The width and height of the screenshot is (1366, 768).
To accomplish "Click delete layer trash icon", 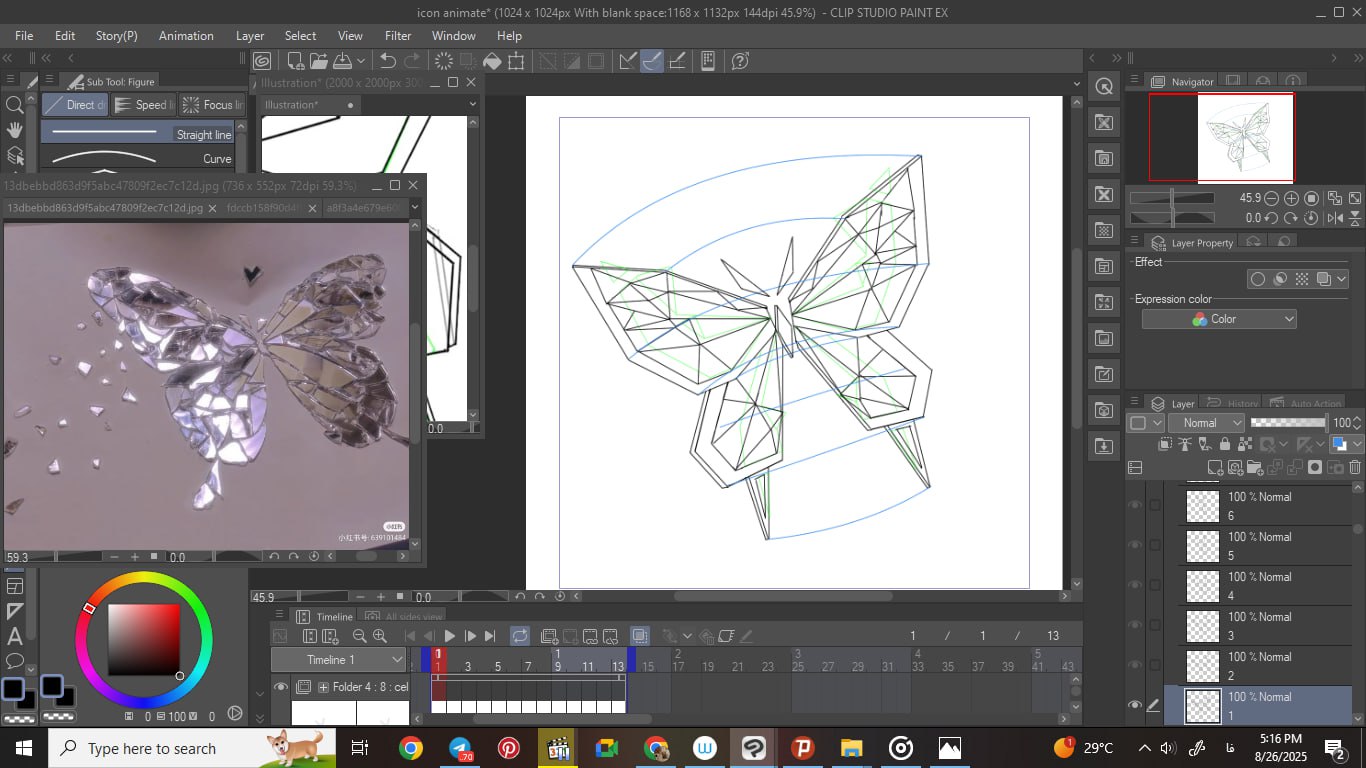I will pos(1355,467).
